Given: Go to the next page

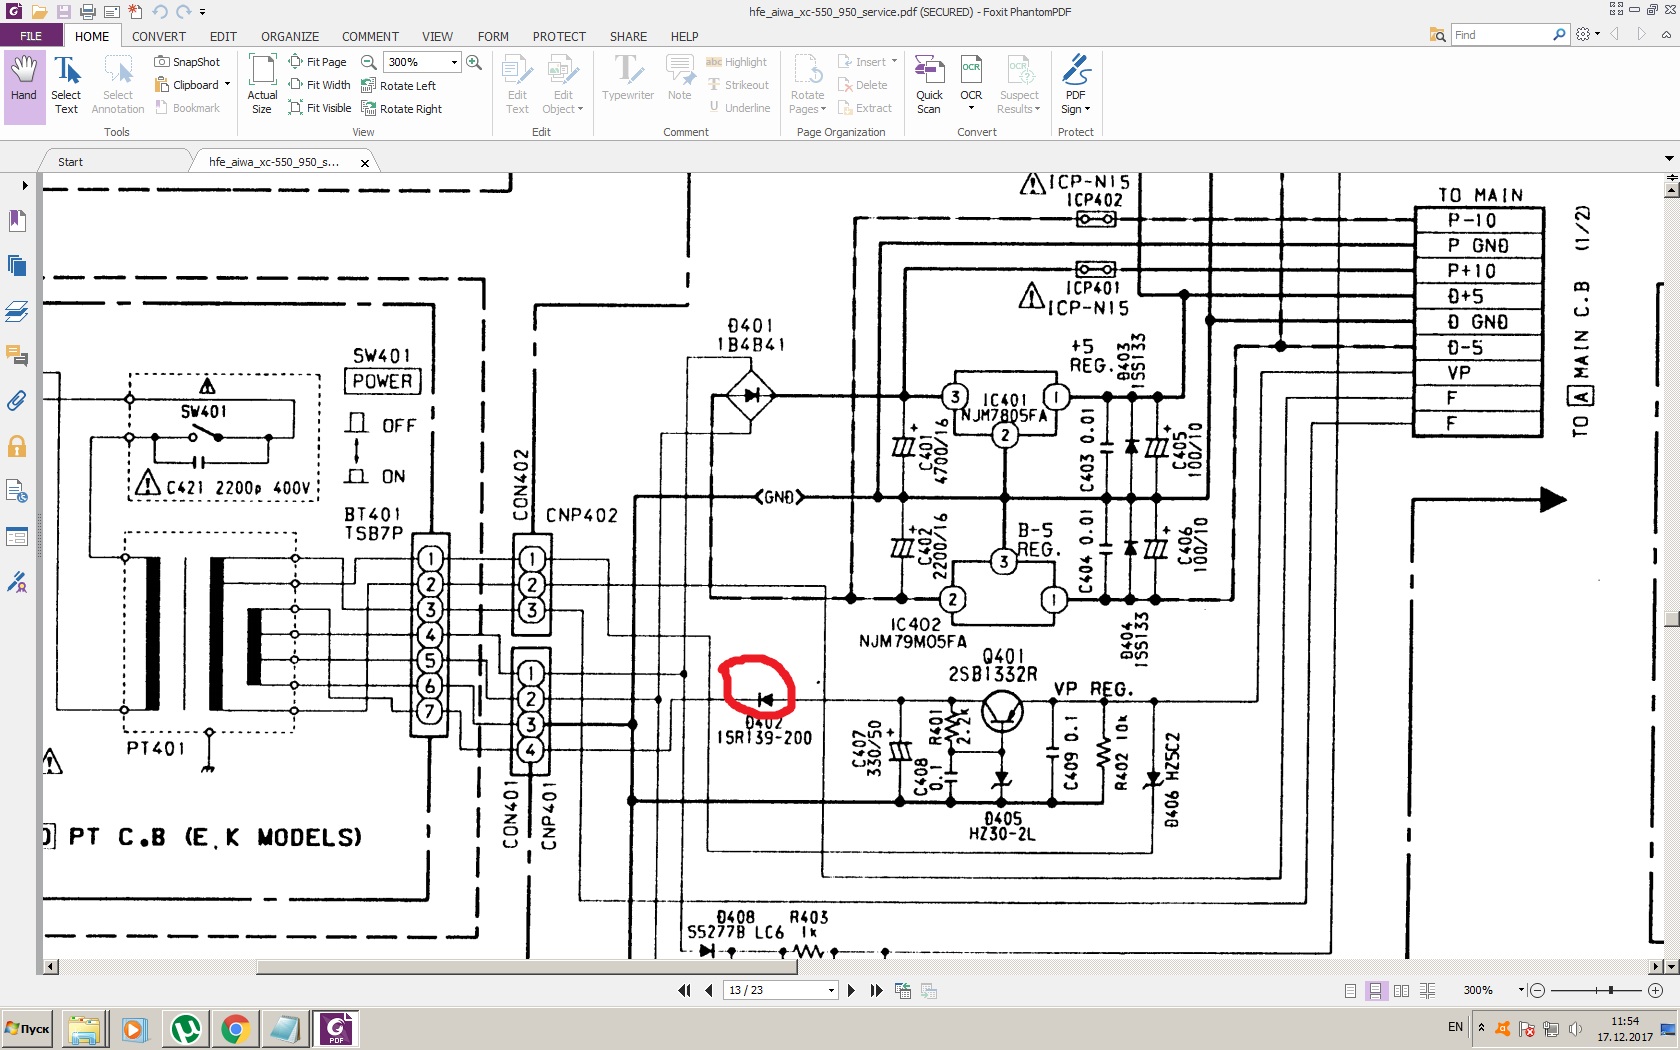Looking at the screenshot, I should (x=851, y=990).
